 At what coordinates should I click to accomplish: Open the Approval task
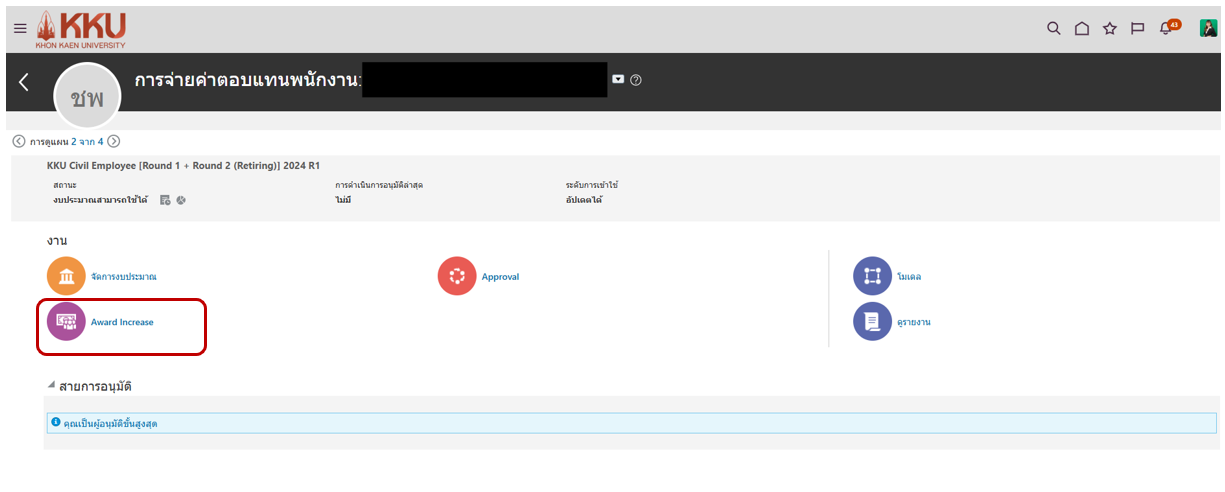click(x=500, y=276)
